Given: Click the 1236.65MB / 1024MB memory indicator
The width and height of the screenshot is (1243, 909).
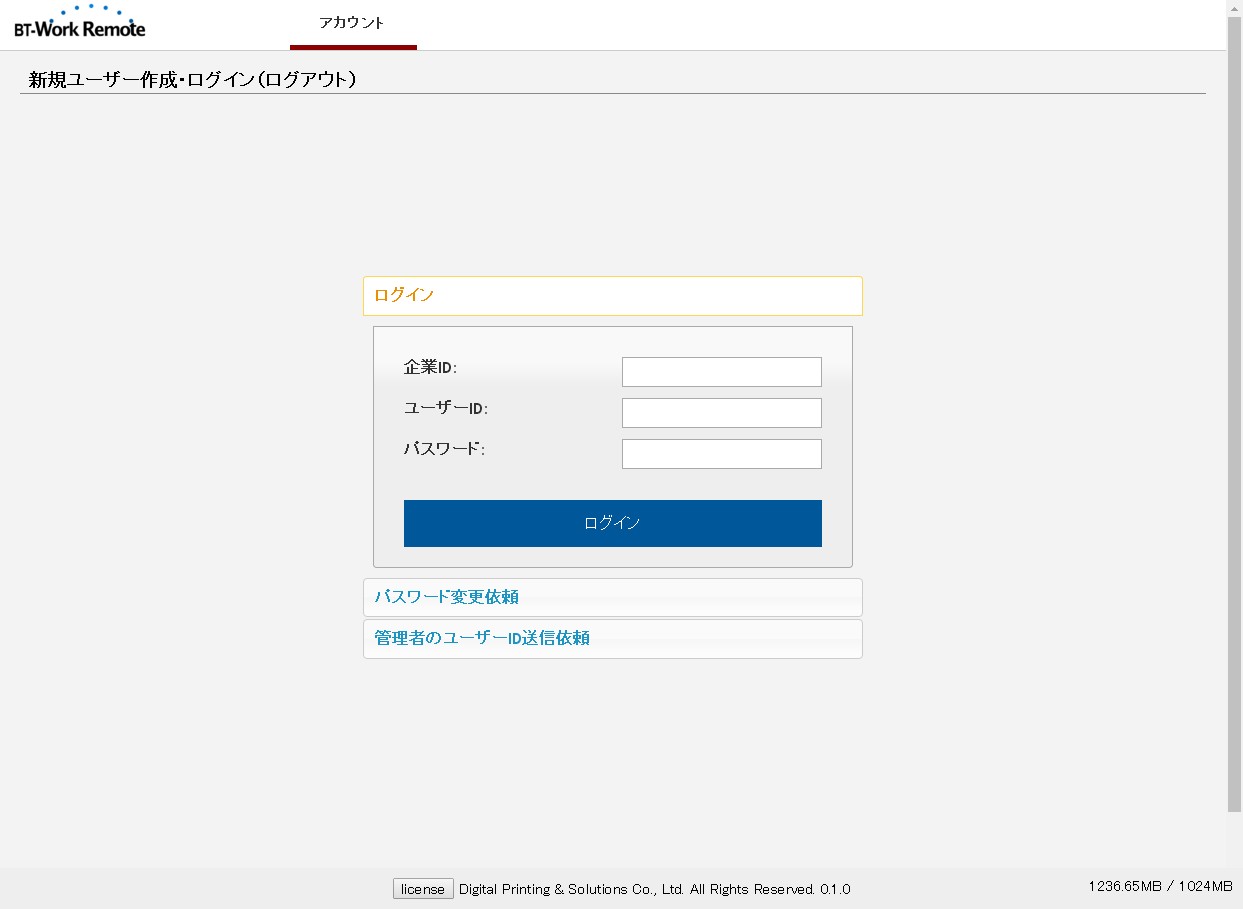Looking at the screenshot, I should (x=1160, y=886).
